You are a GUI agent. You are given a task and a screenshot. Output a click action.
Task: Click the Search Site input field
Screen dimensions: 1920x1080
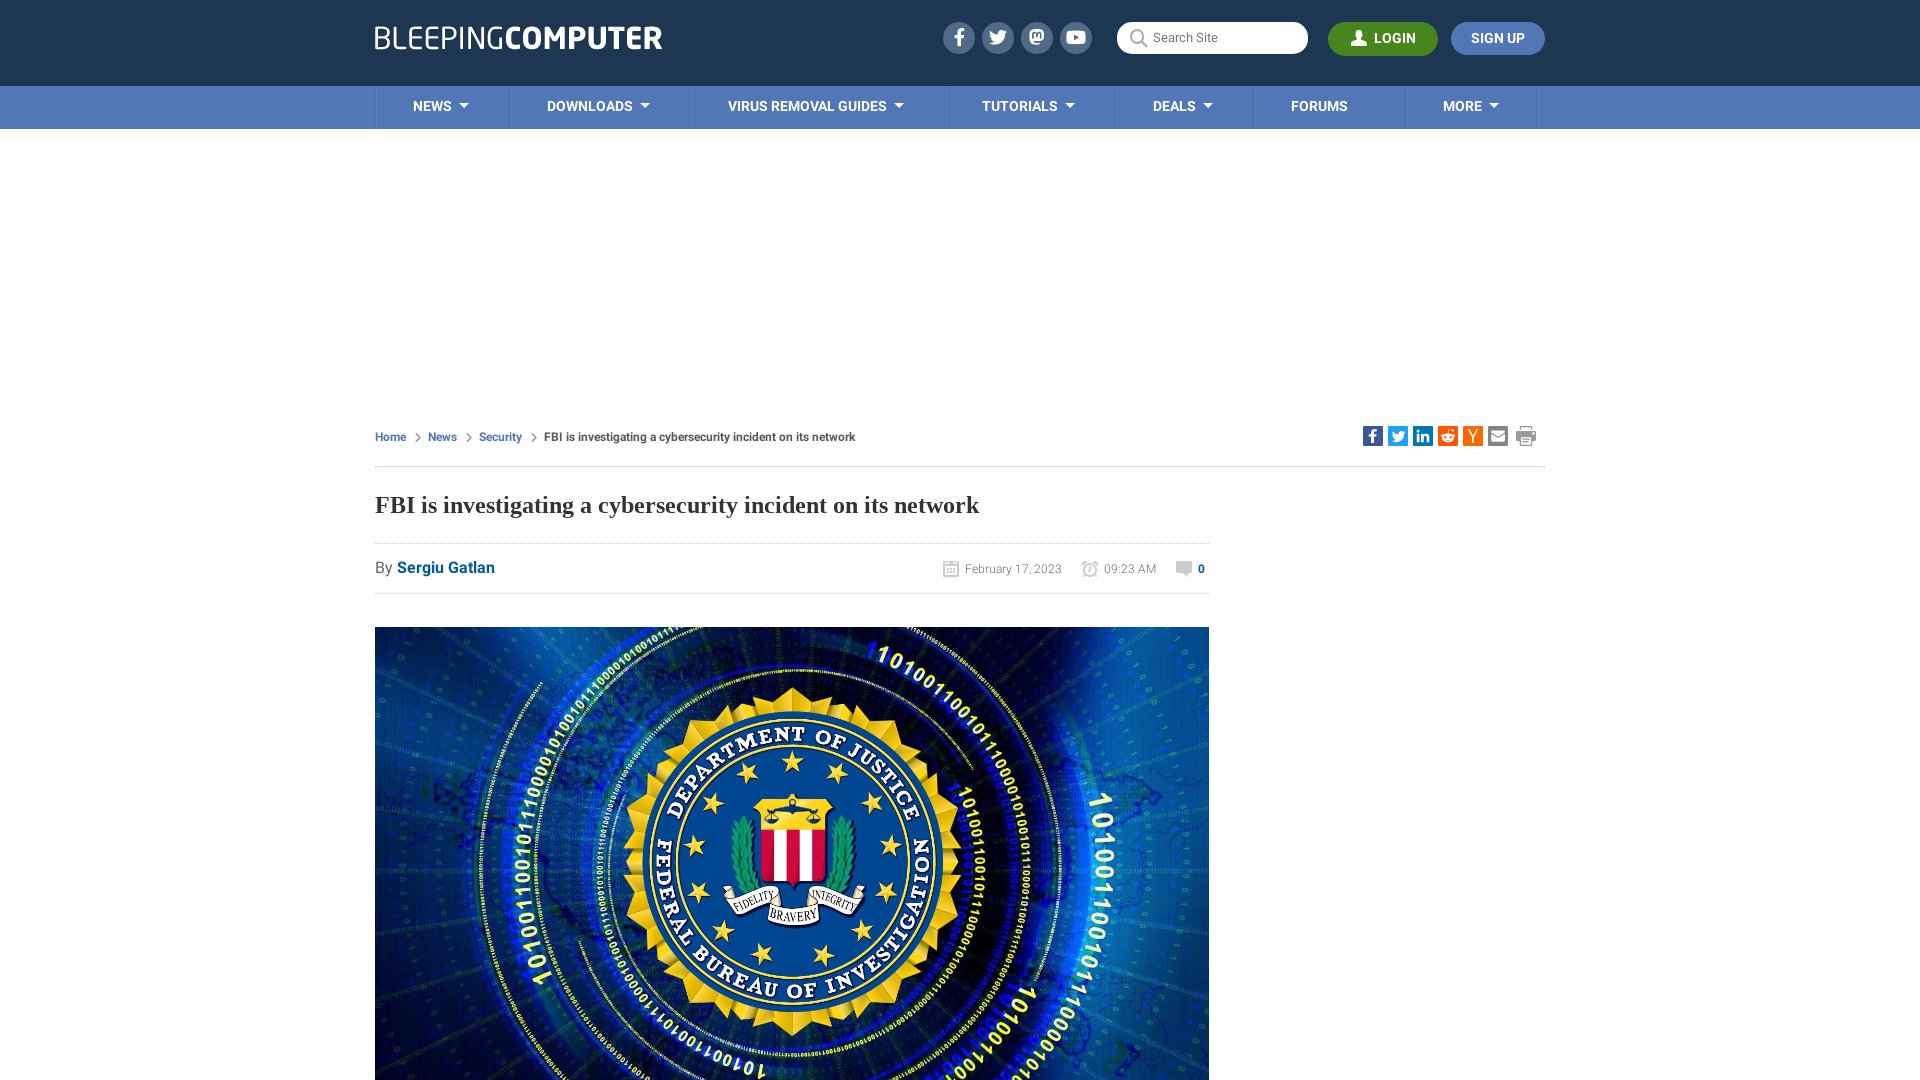click(1212, 37)
